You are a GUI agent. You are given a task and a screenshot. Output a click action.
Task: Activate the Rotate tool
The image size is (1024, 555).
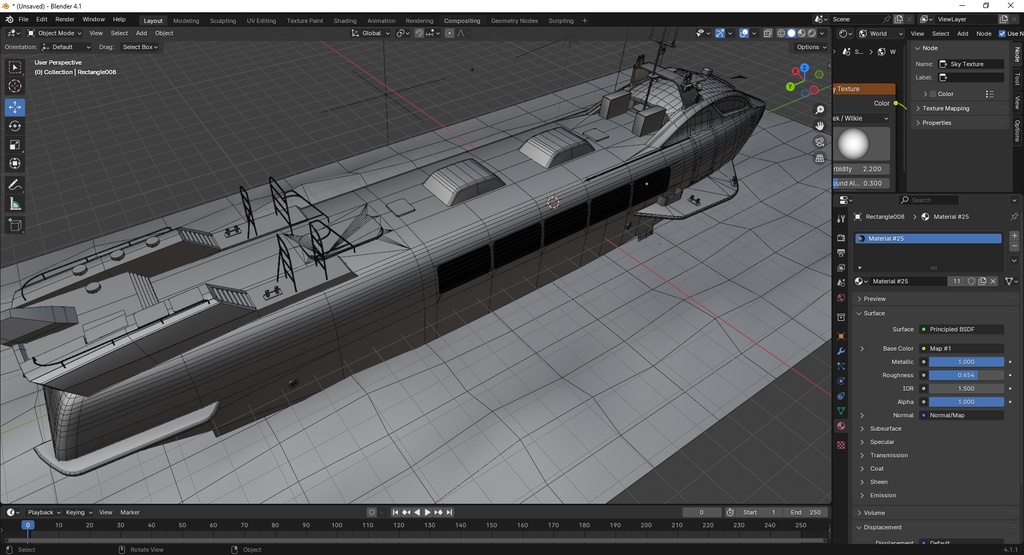(14, 126)
